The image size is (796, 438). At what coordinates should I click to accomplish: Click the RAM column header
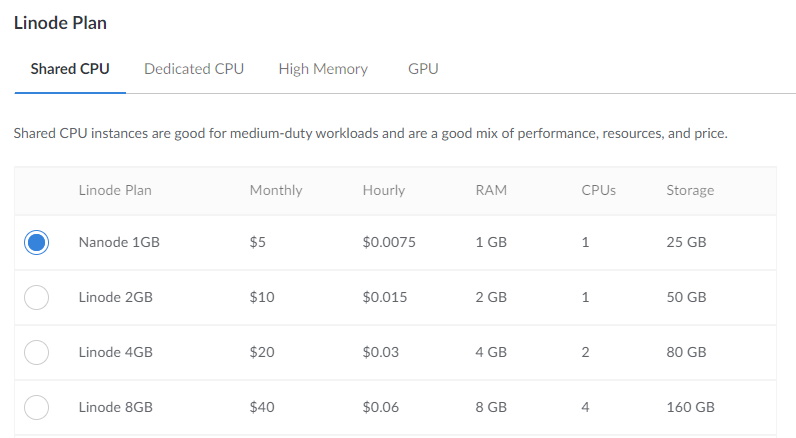click(491, 190)
